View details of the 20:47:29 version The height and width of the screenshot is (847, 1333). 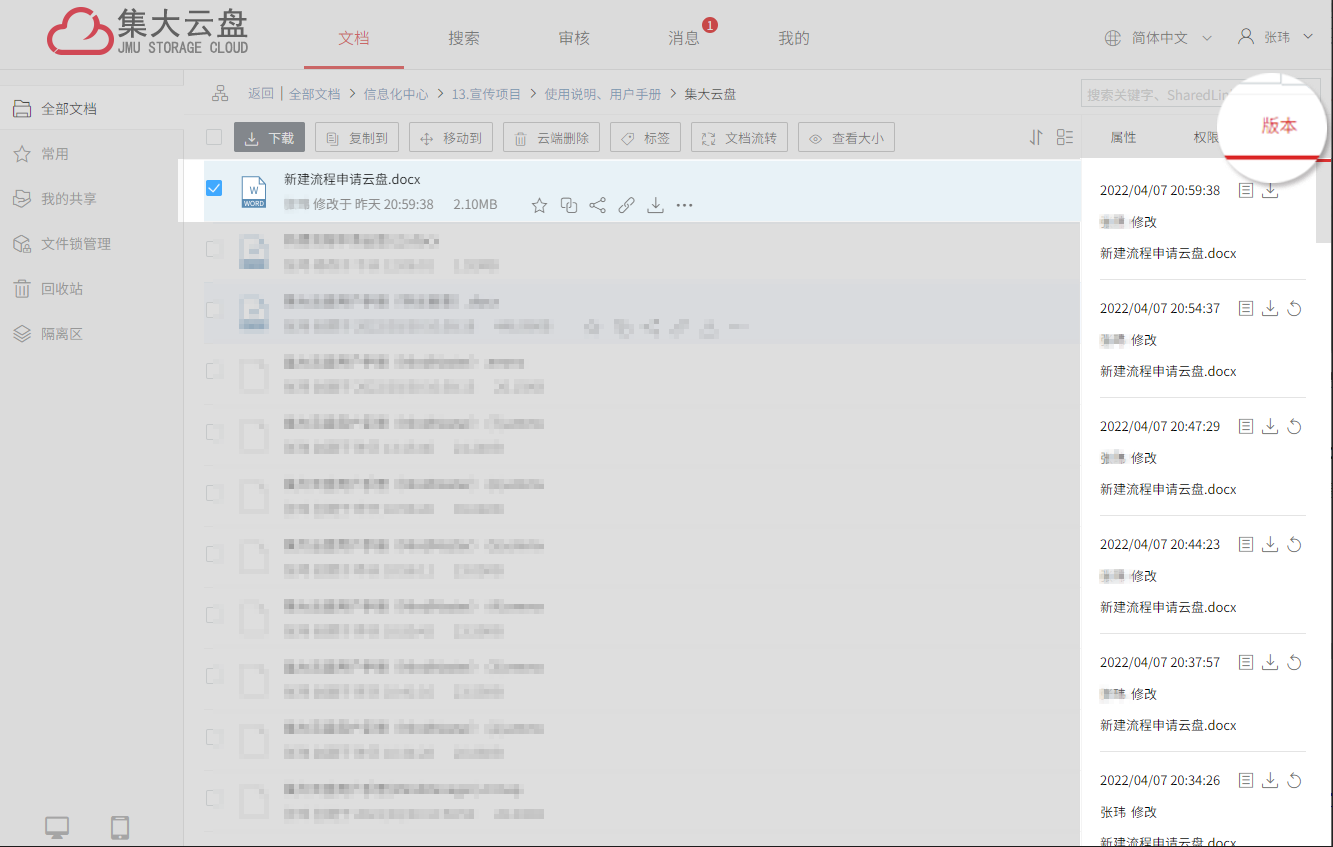[x=1246, y=427]
